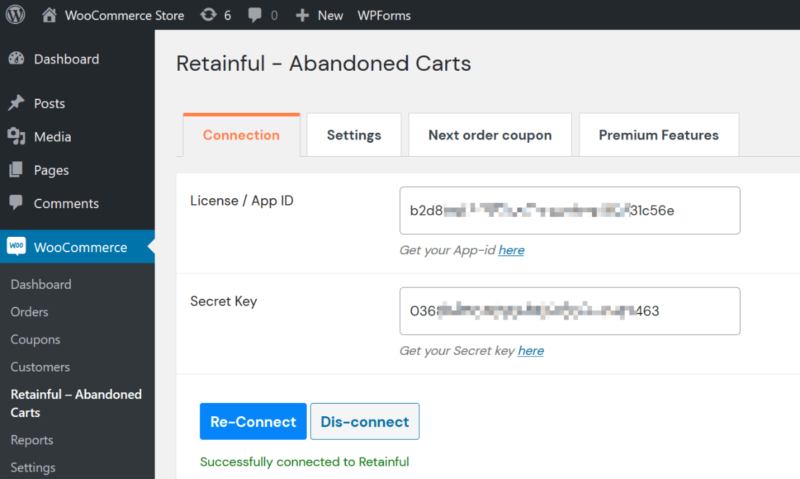This screenshot has height=479, width=800.
Task: Click the 'Secret Key' label
Action: [x=223, y=301]
